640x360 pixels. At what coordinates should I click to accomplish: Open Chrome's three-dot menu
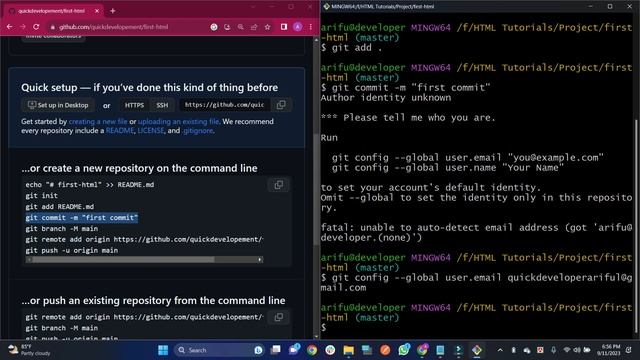(311, 27)
